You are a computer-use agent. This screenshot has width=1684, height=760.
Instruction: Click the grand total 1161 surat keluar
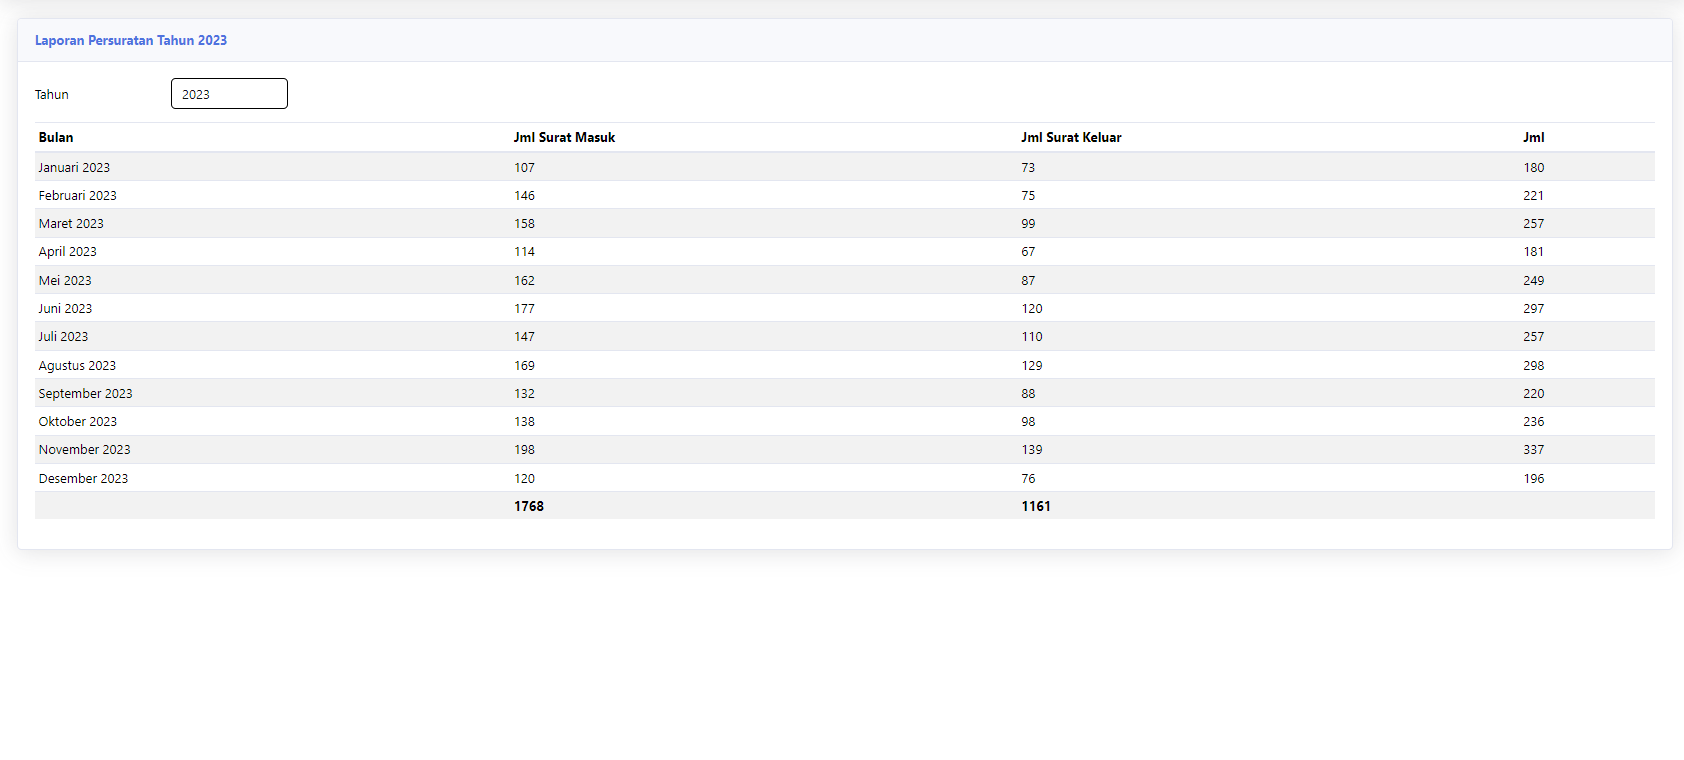[x=1036, y=507]
